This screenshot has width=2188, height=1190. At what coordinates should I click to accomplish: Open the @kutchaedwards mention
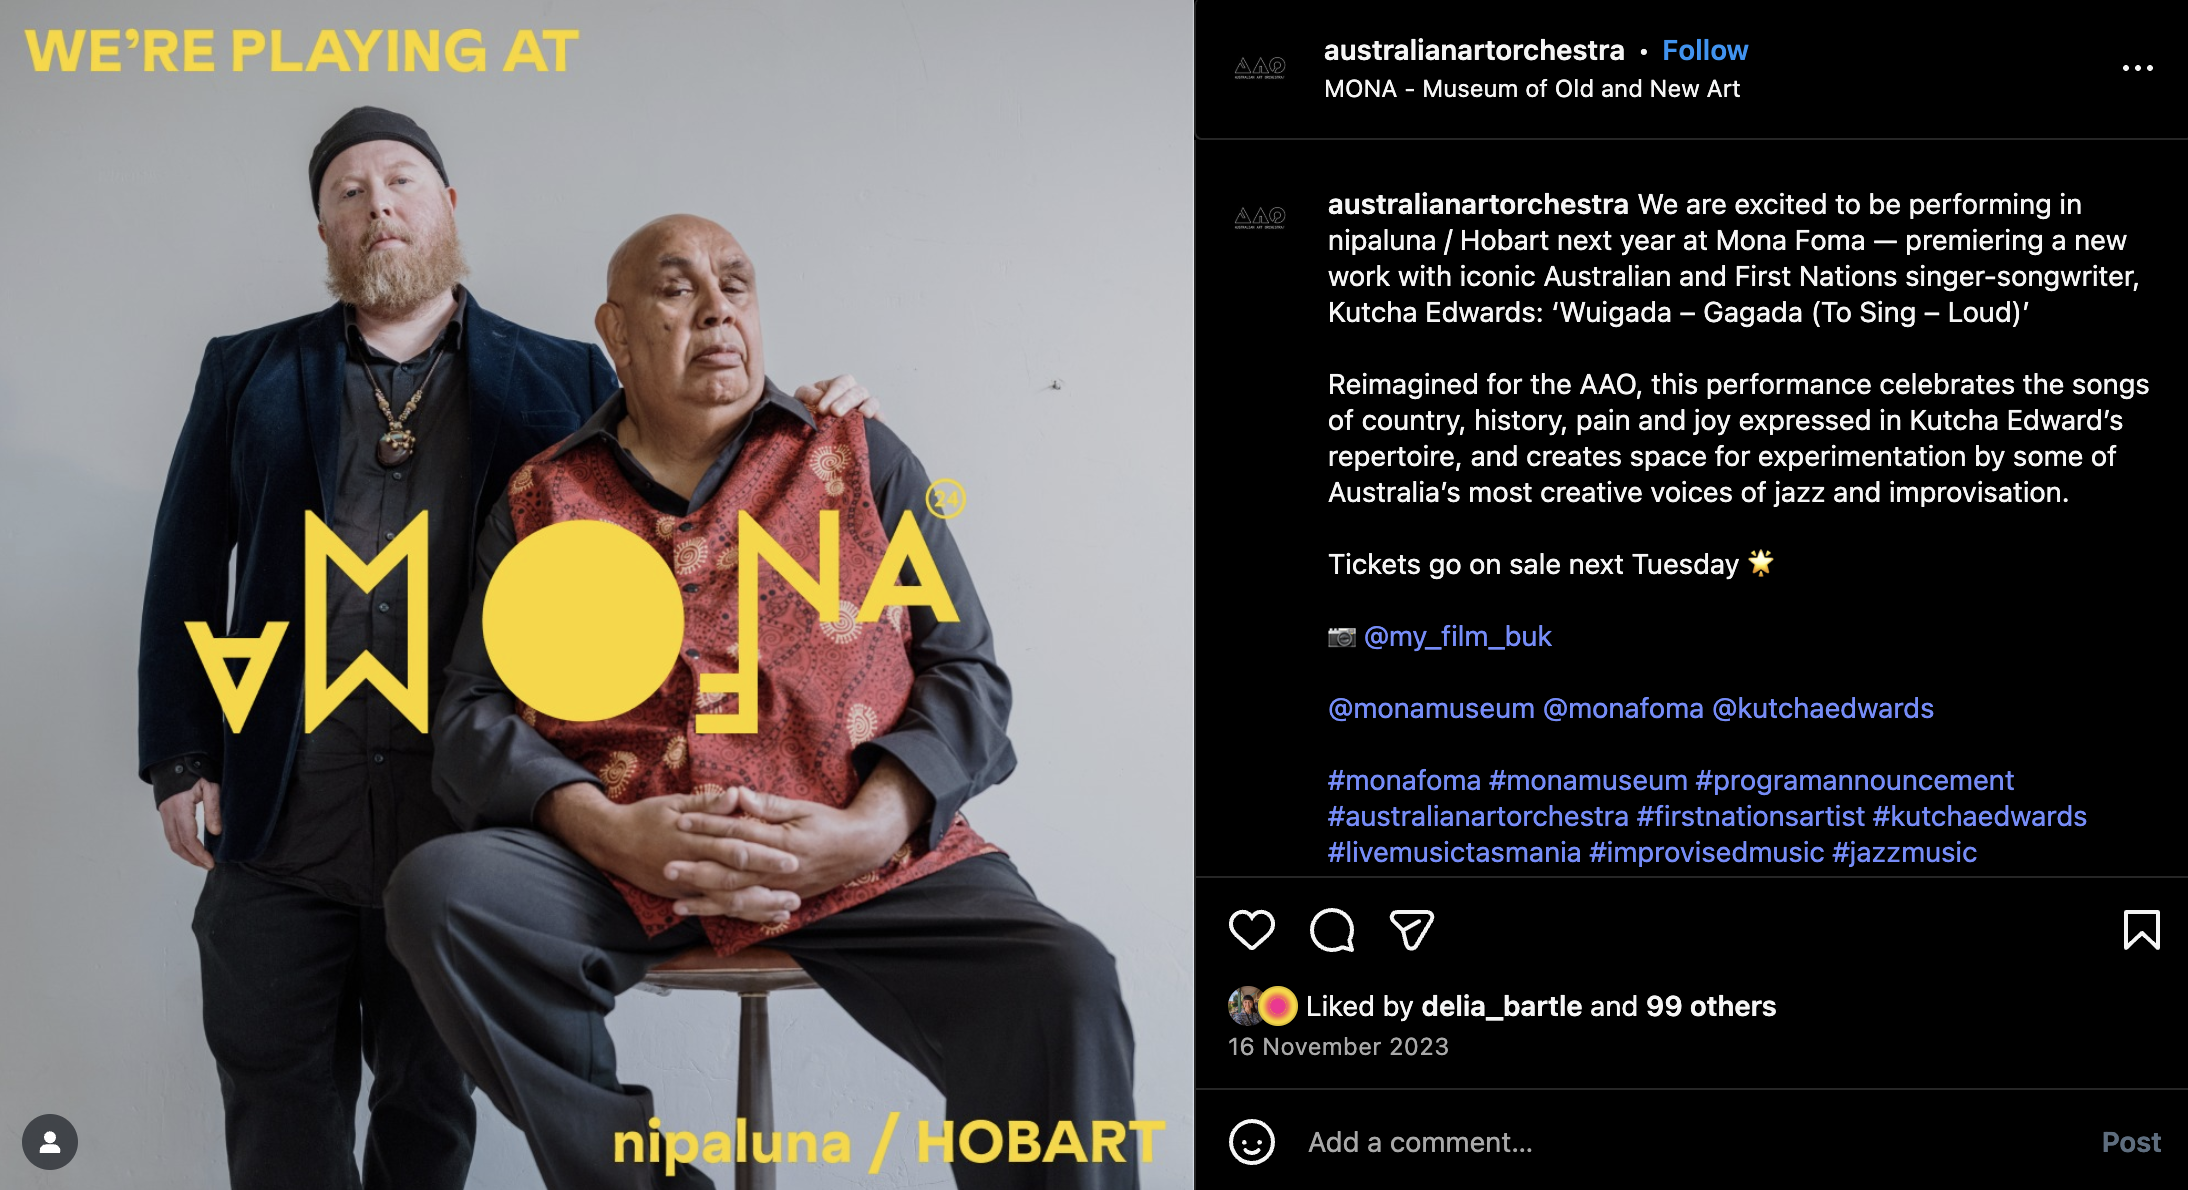tap(1823, 708)
